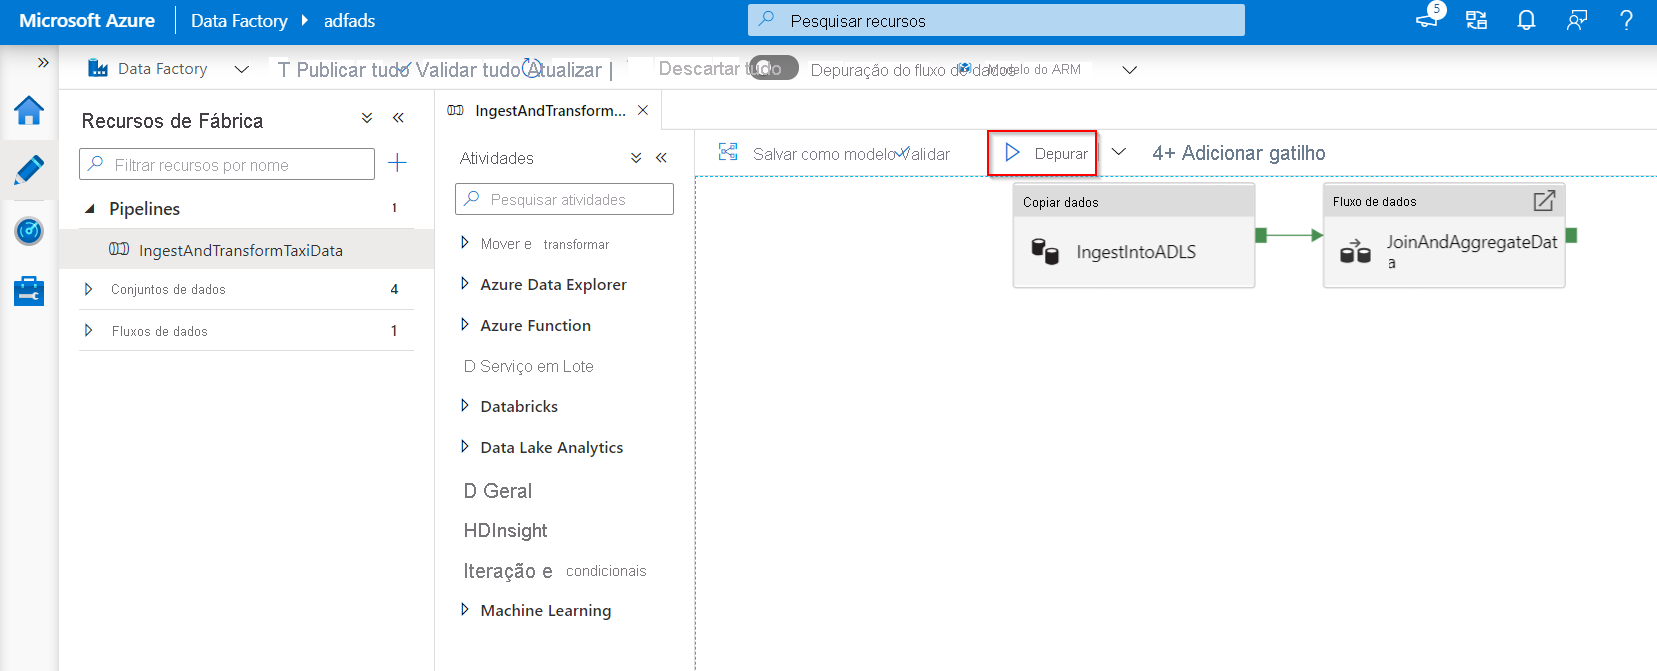Open the Monitor gauge icon in sidebar
This screenshot has width=1657, height=671.
coord(29,231)
